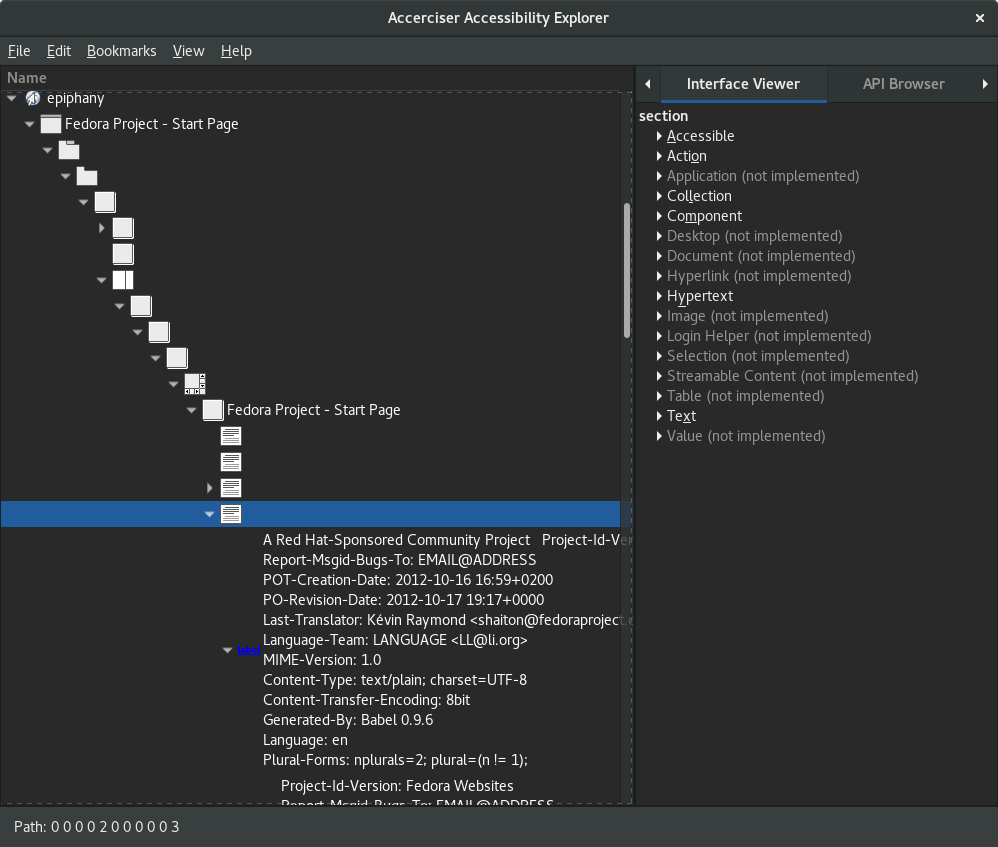
Task: Open the Edit menu
Action: [59, 51]
